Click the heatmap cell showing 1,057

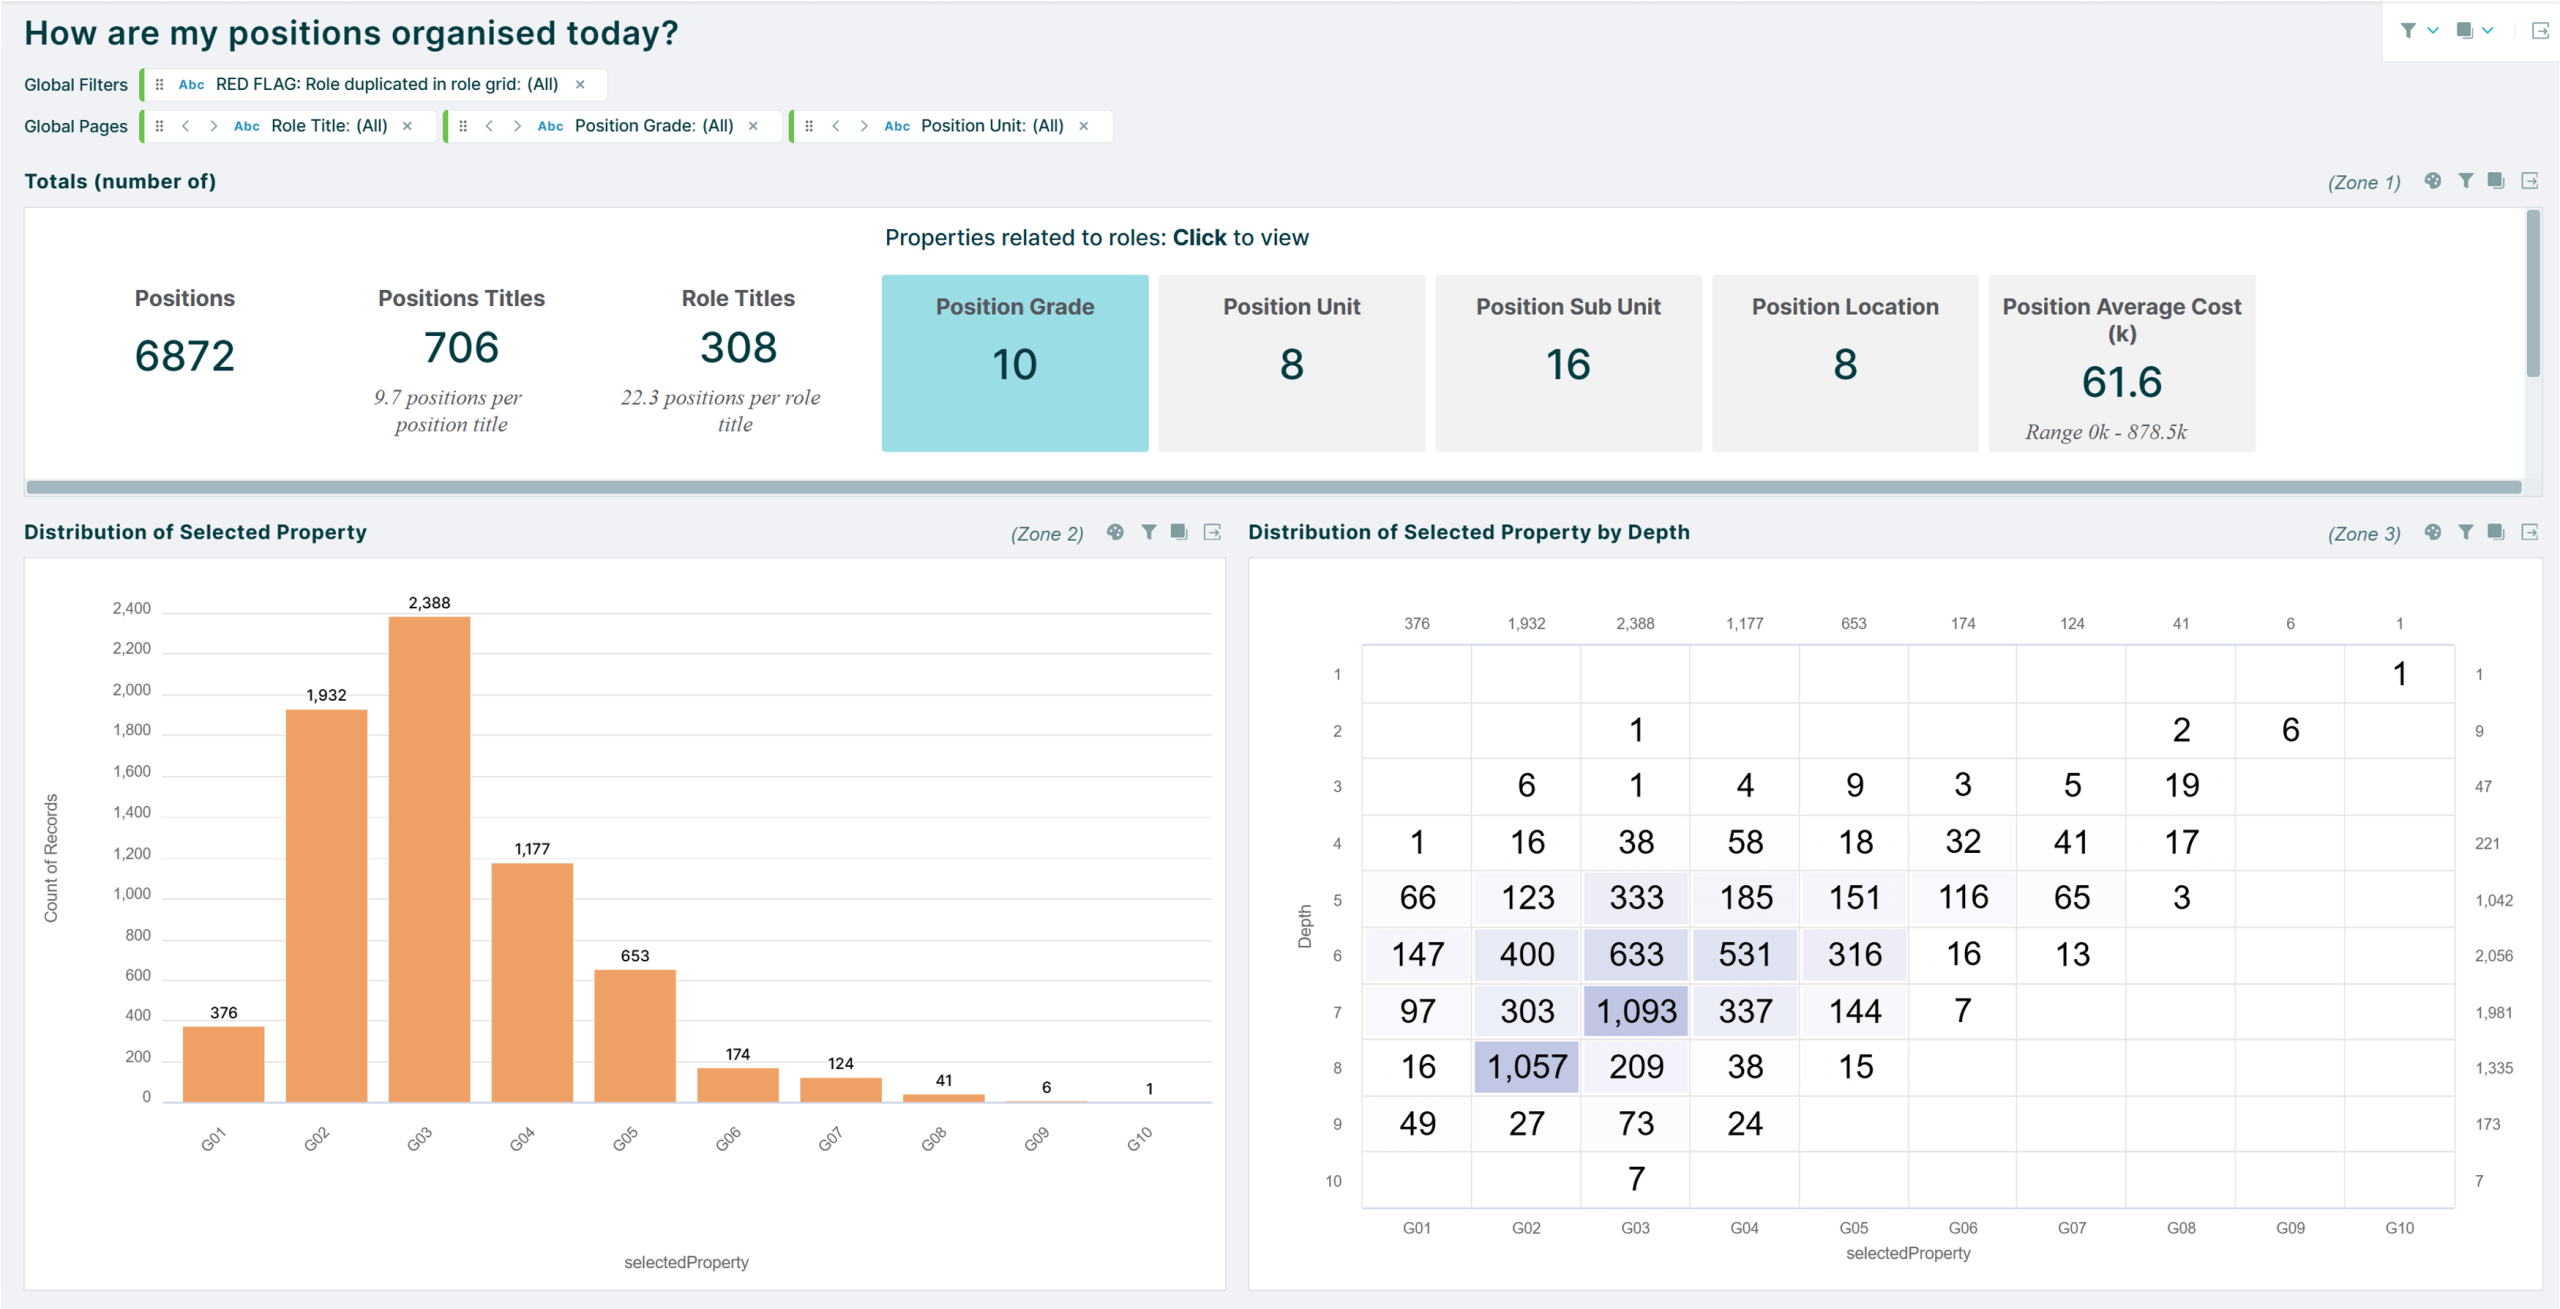tap(1527, 1067)
